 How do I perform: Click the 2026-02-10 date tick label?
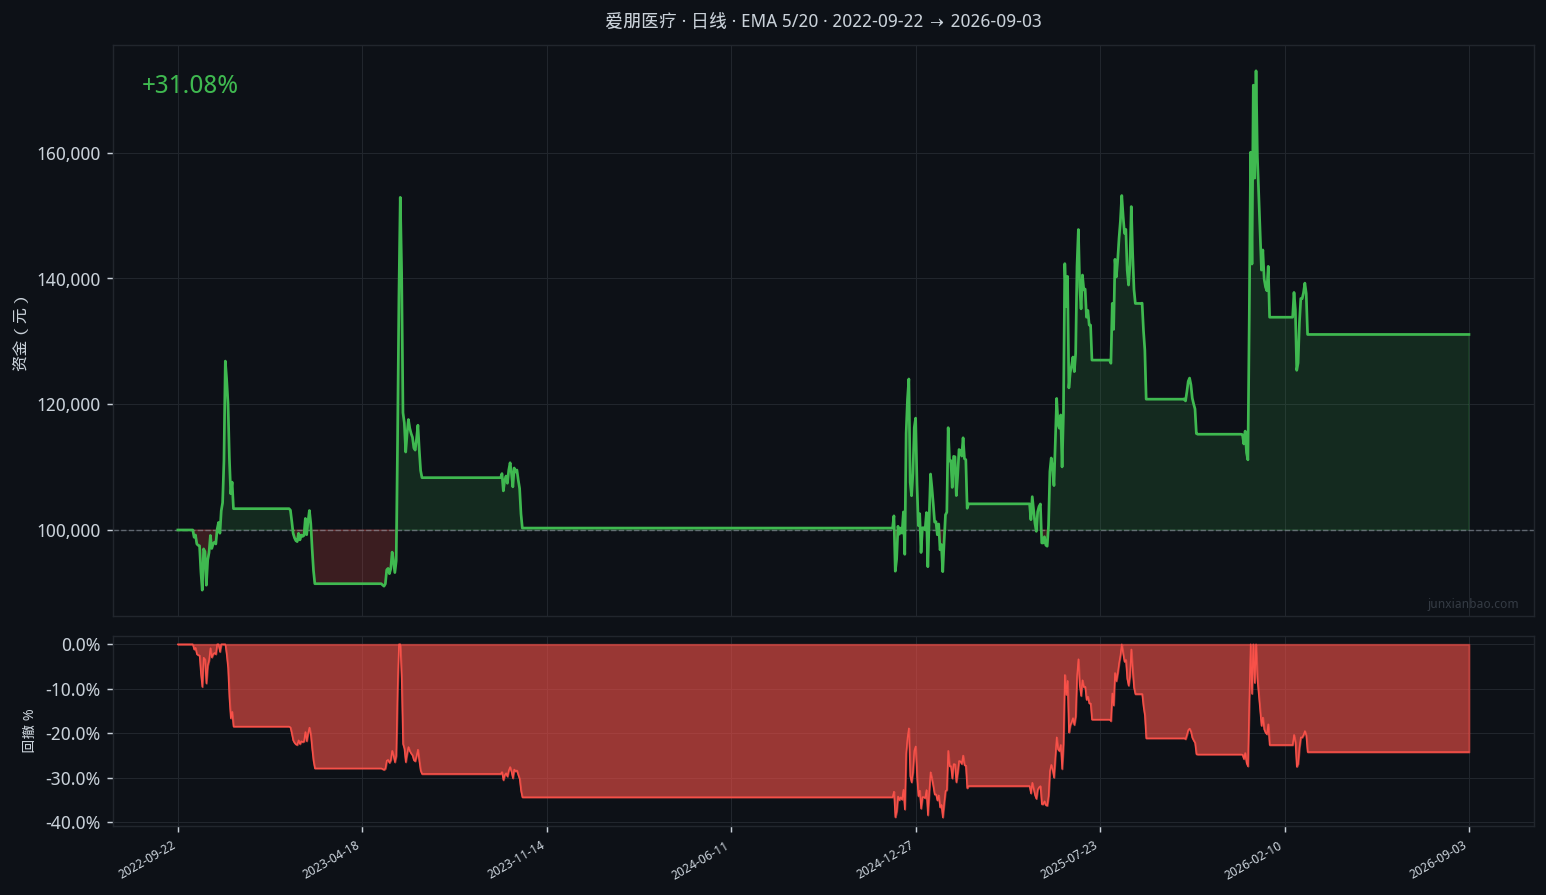(1254, 860)
